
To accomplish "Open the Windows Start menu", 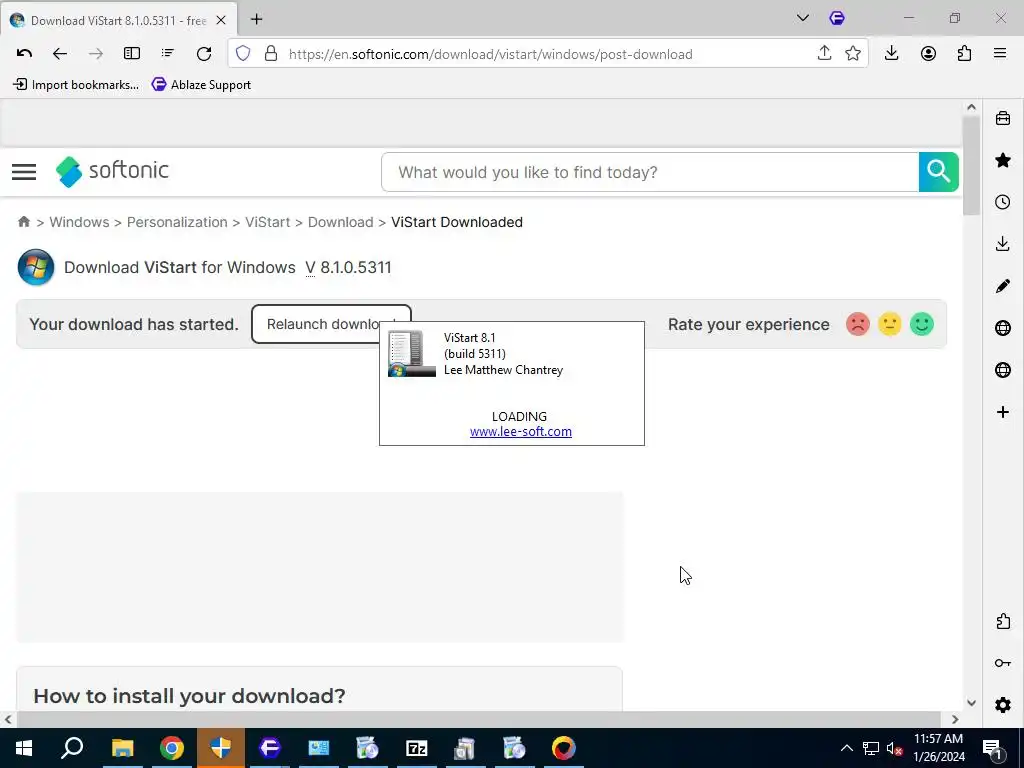I will click(x=24, y=748).
